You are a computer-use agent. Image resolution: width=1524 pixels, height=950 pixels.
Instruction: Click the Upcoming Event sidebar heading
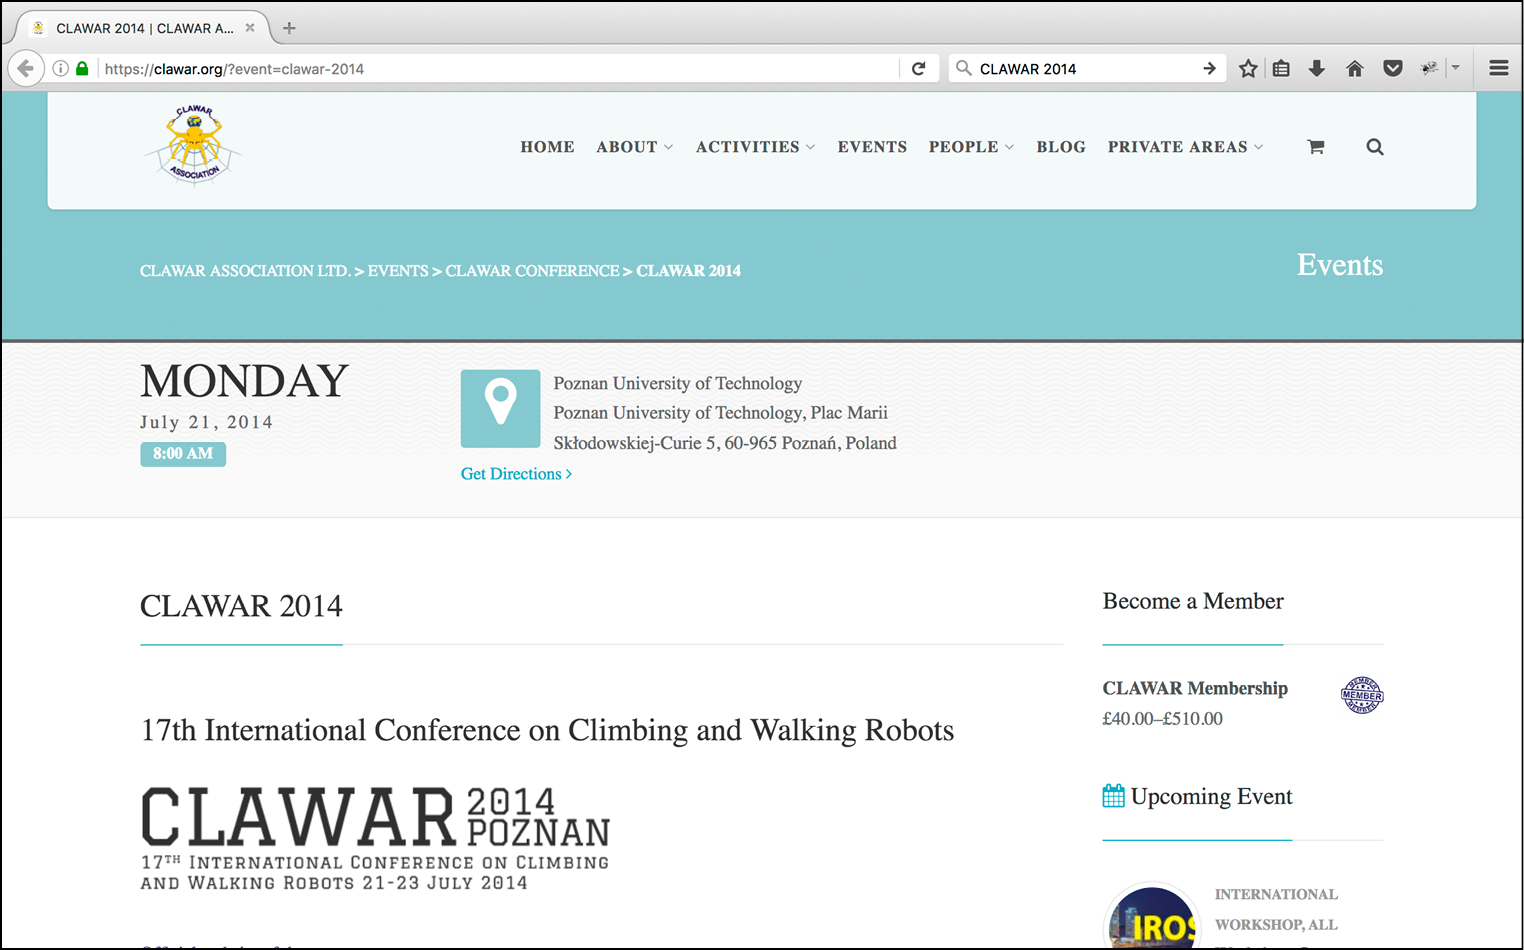pos(1211,797)
